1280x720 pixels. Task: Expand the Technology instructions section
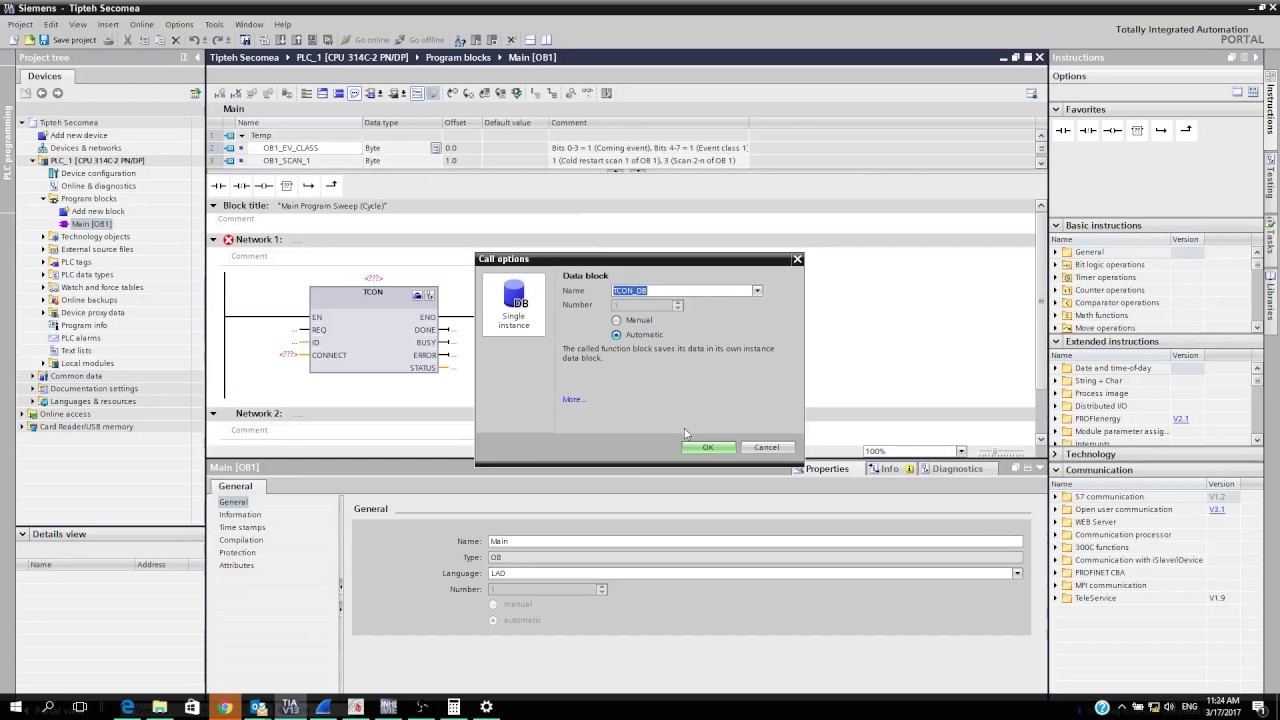point(1056,454)
